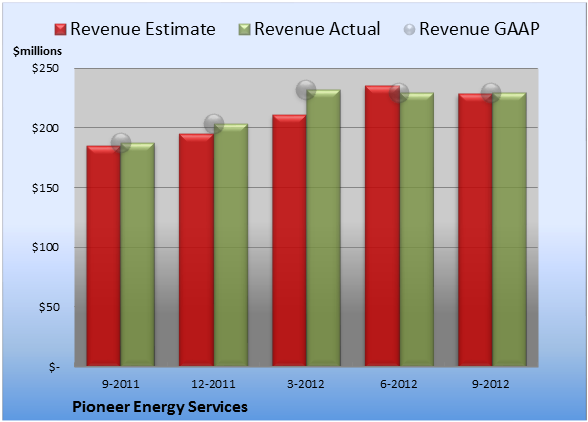This screenshot has width=588, height=422.
Task: Click the GAAP marker above 9-2011 bars
Action: click(121, 143)
